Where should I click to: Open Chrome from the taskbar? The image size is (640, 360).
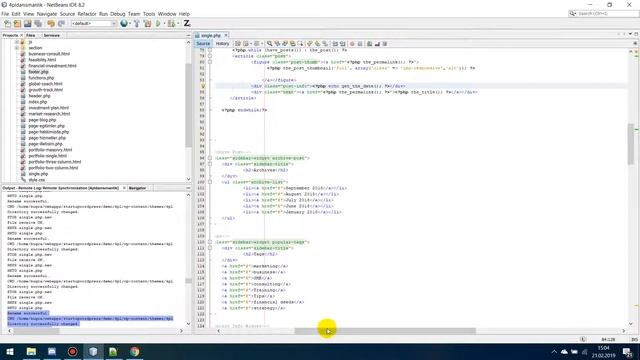click(x=134, y=351)
